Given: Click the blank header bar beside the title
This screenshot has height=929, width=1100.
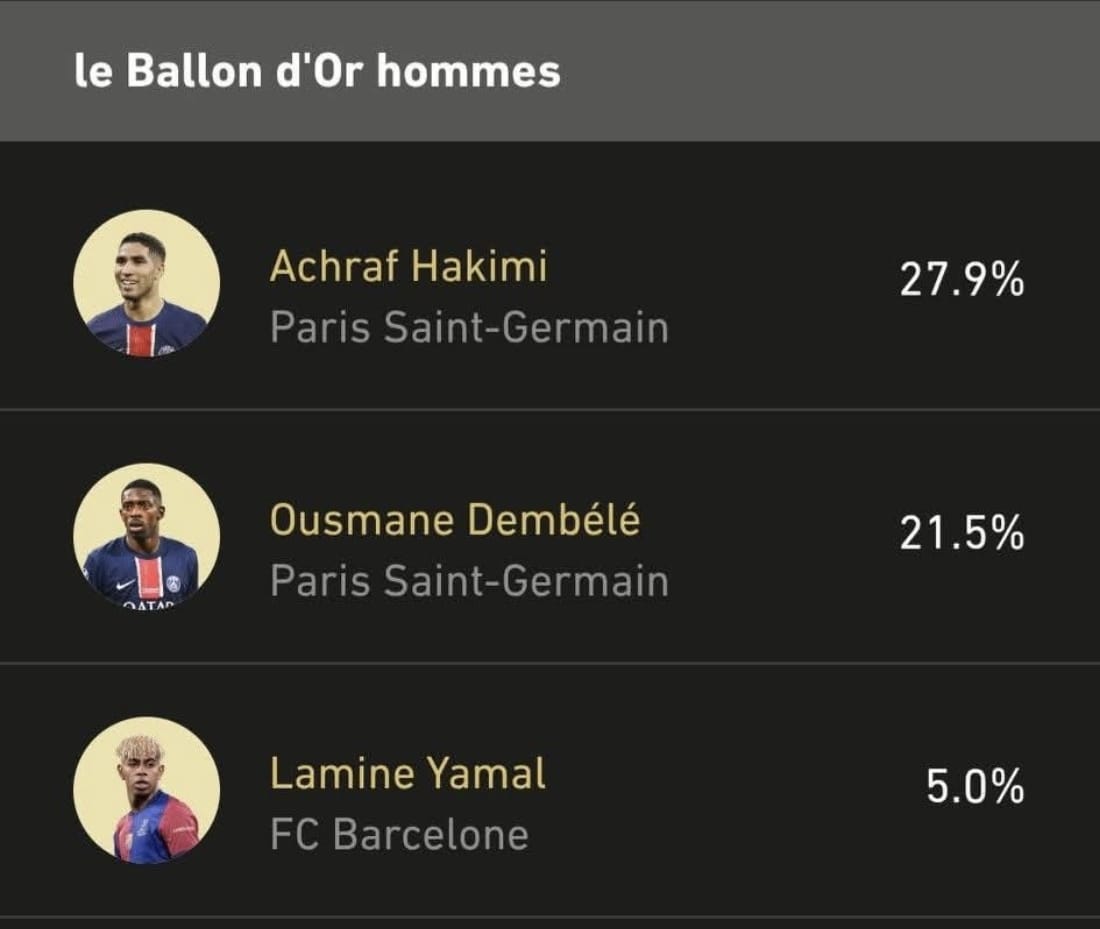Looking at the screenshot, I should [828, 71].
